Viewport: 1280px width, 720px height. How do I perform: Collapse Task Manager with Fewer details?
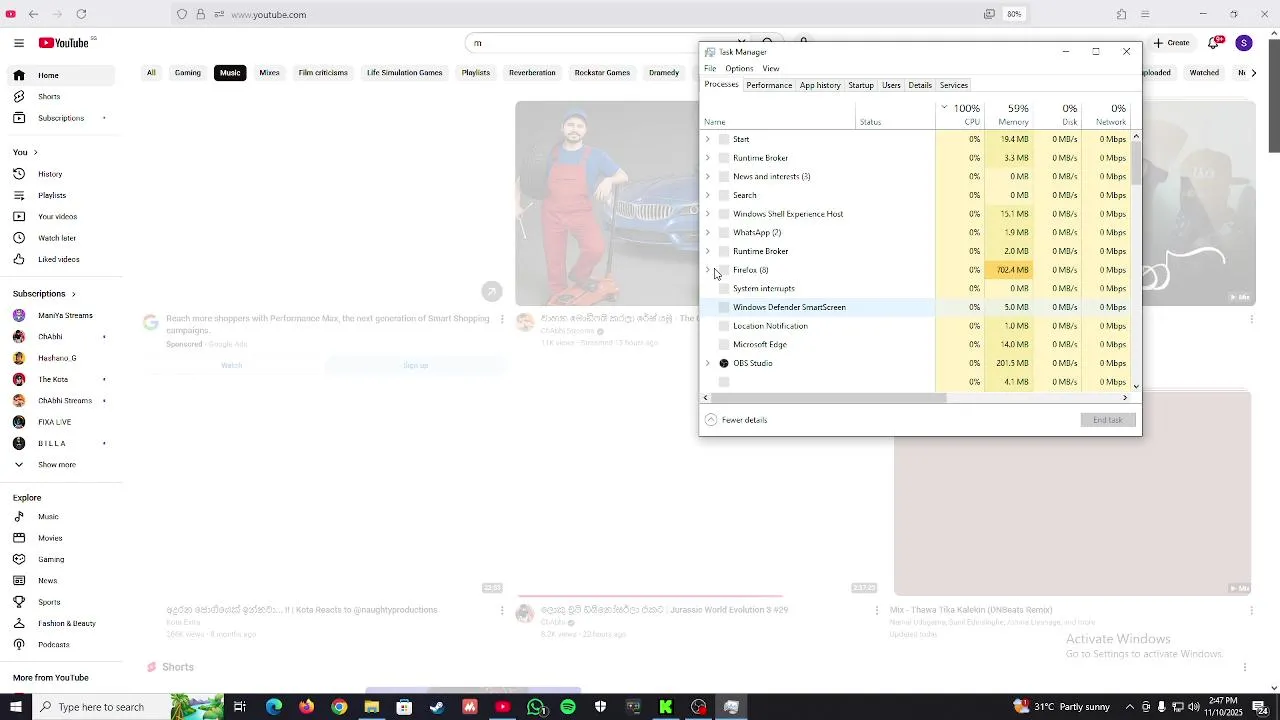point(736,420)
